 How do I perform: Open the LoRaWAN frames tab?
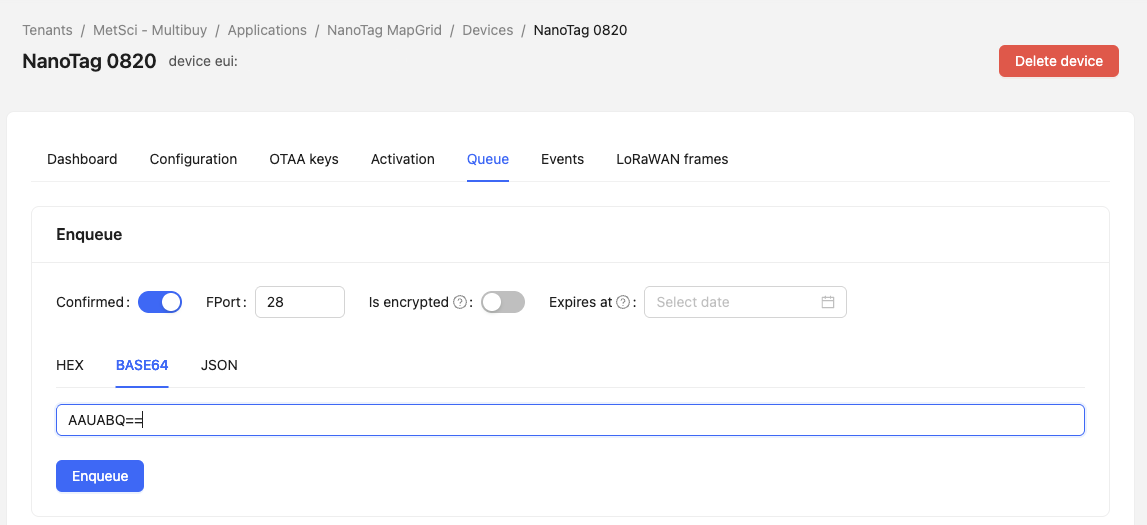pos(672,159)
